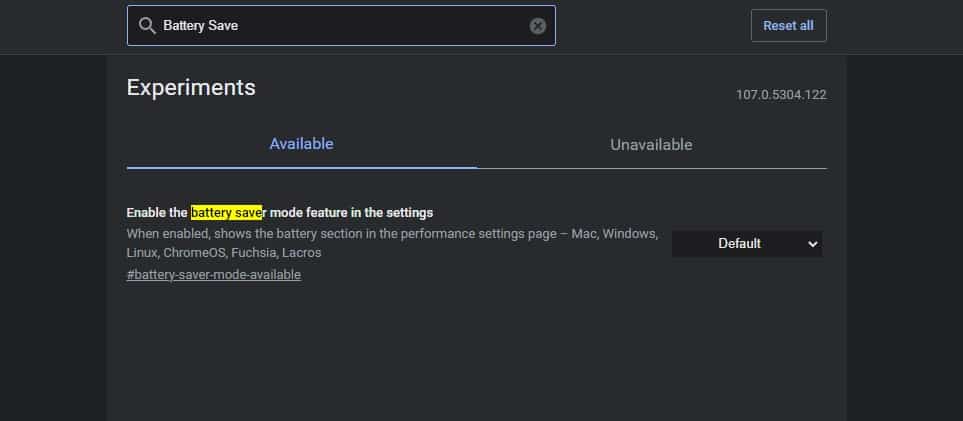Screen dimensions: 963x421
Task: Click the Reset all button
Action: [788, 26]
